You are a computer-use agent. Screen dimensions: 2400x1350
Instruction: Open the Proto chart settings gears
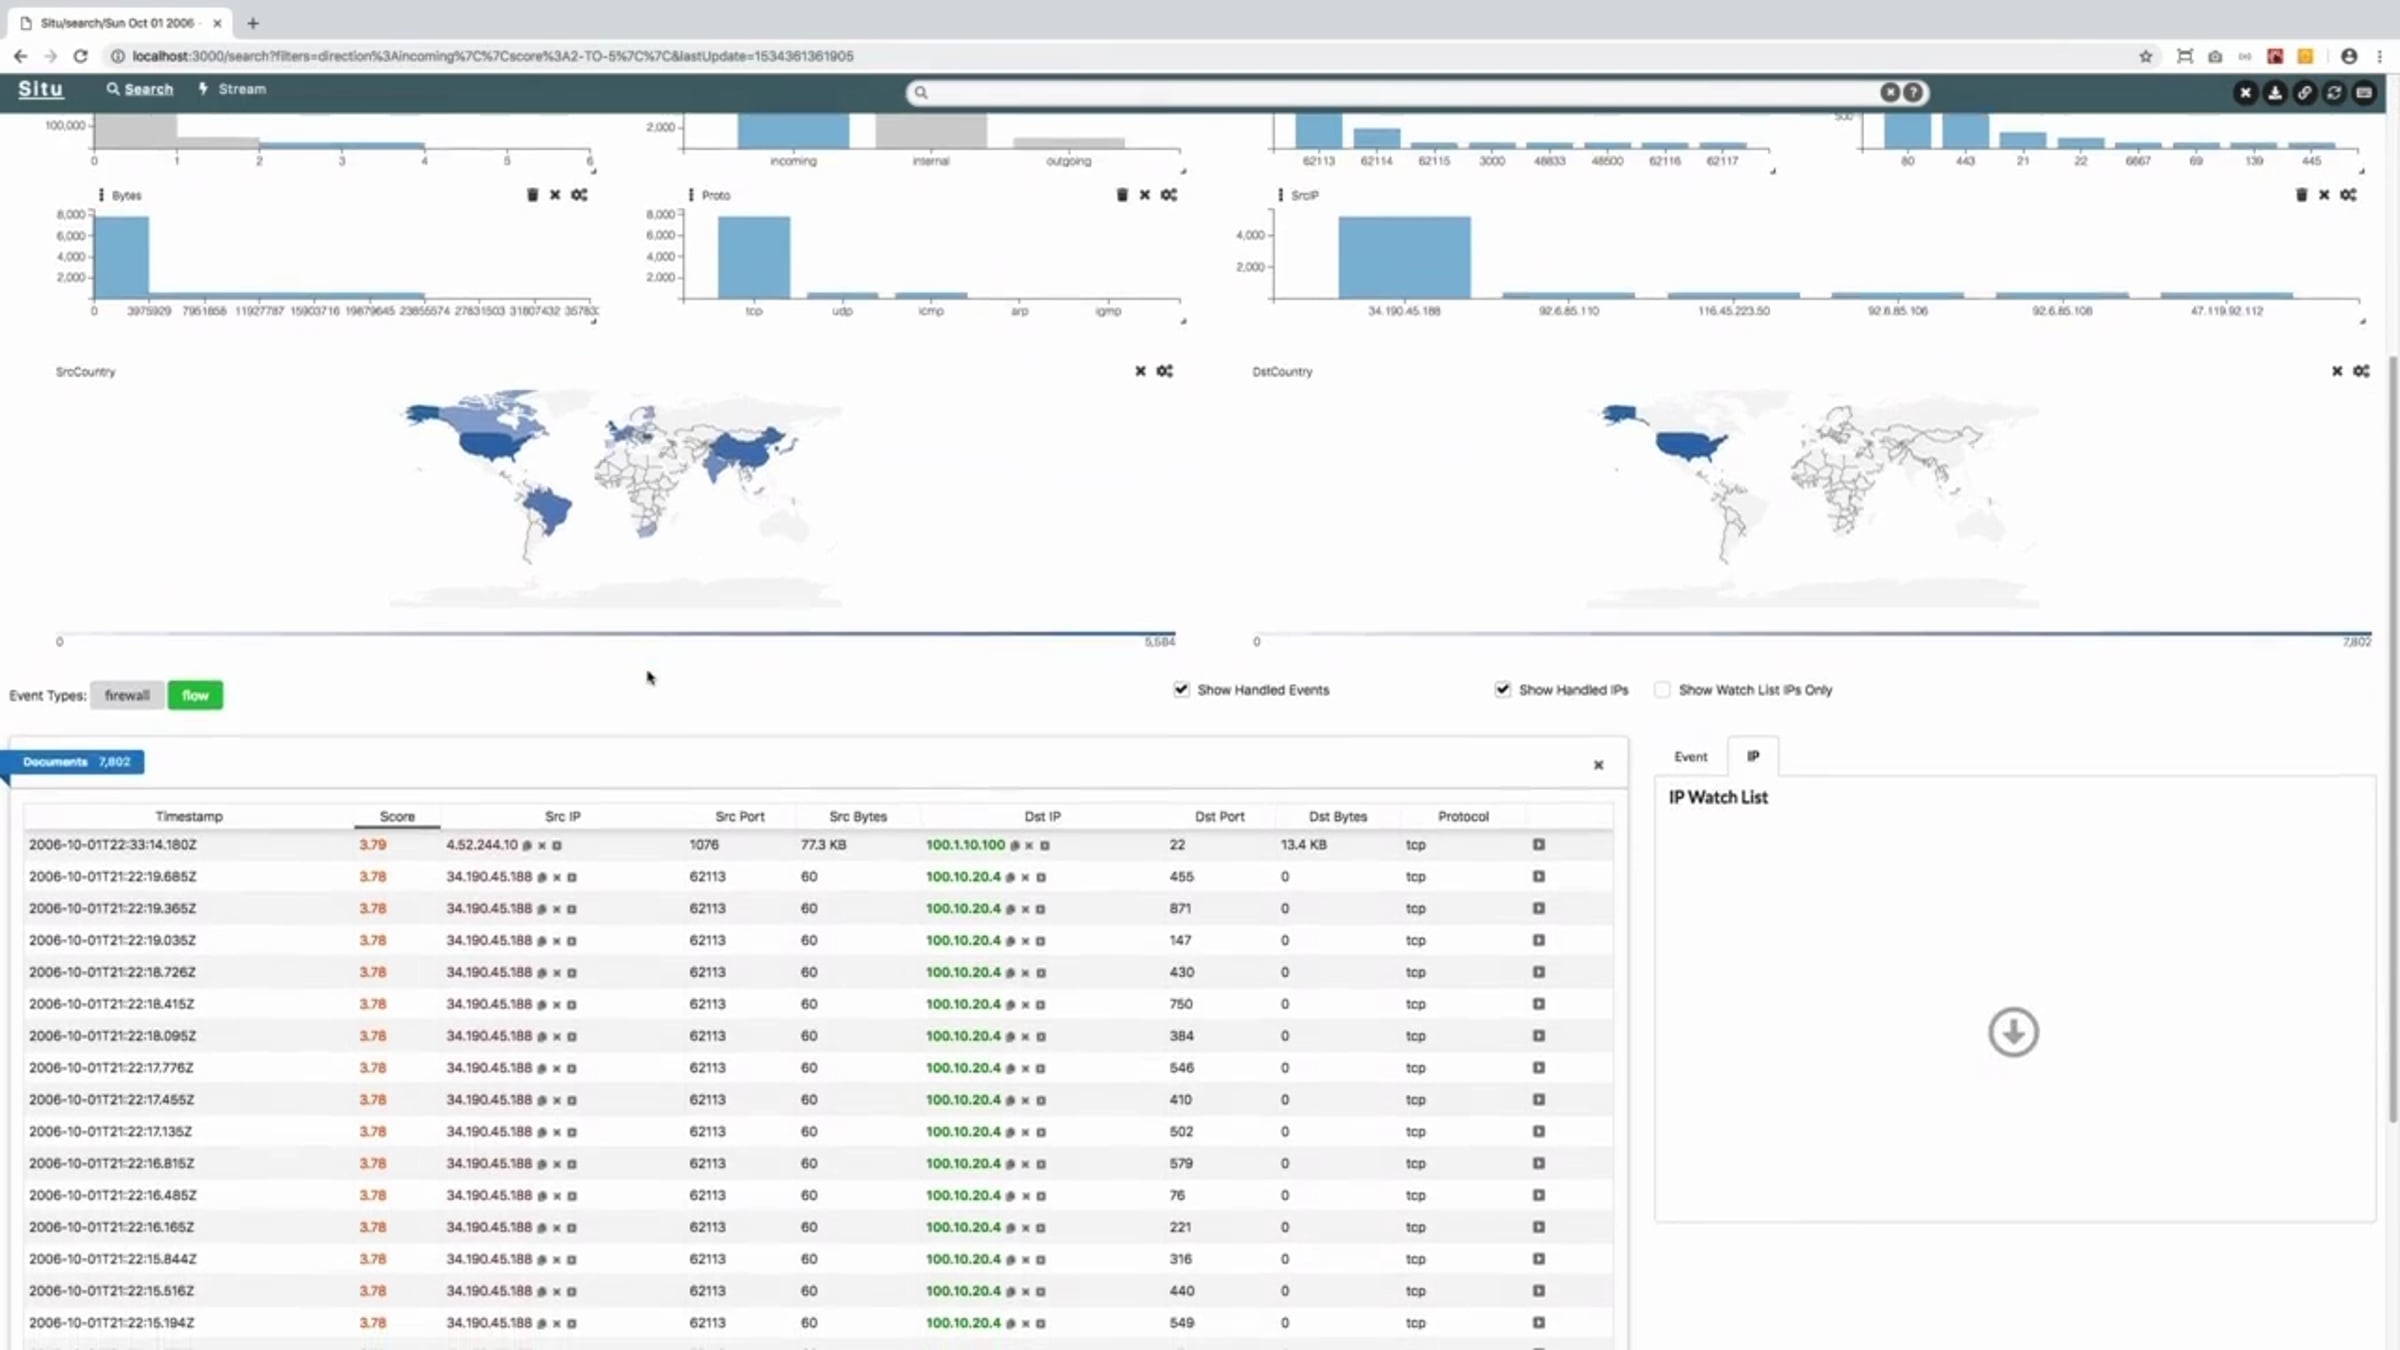pos(1168,195)
